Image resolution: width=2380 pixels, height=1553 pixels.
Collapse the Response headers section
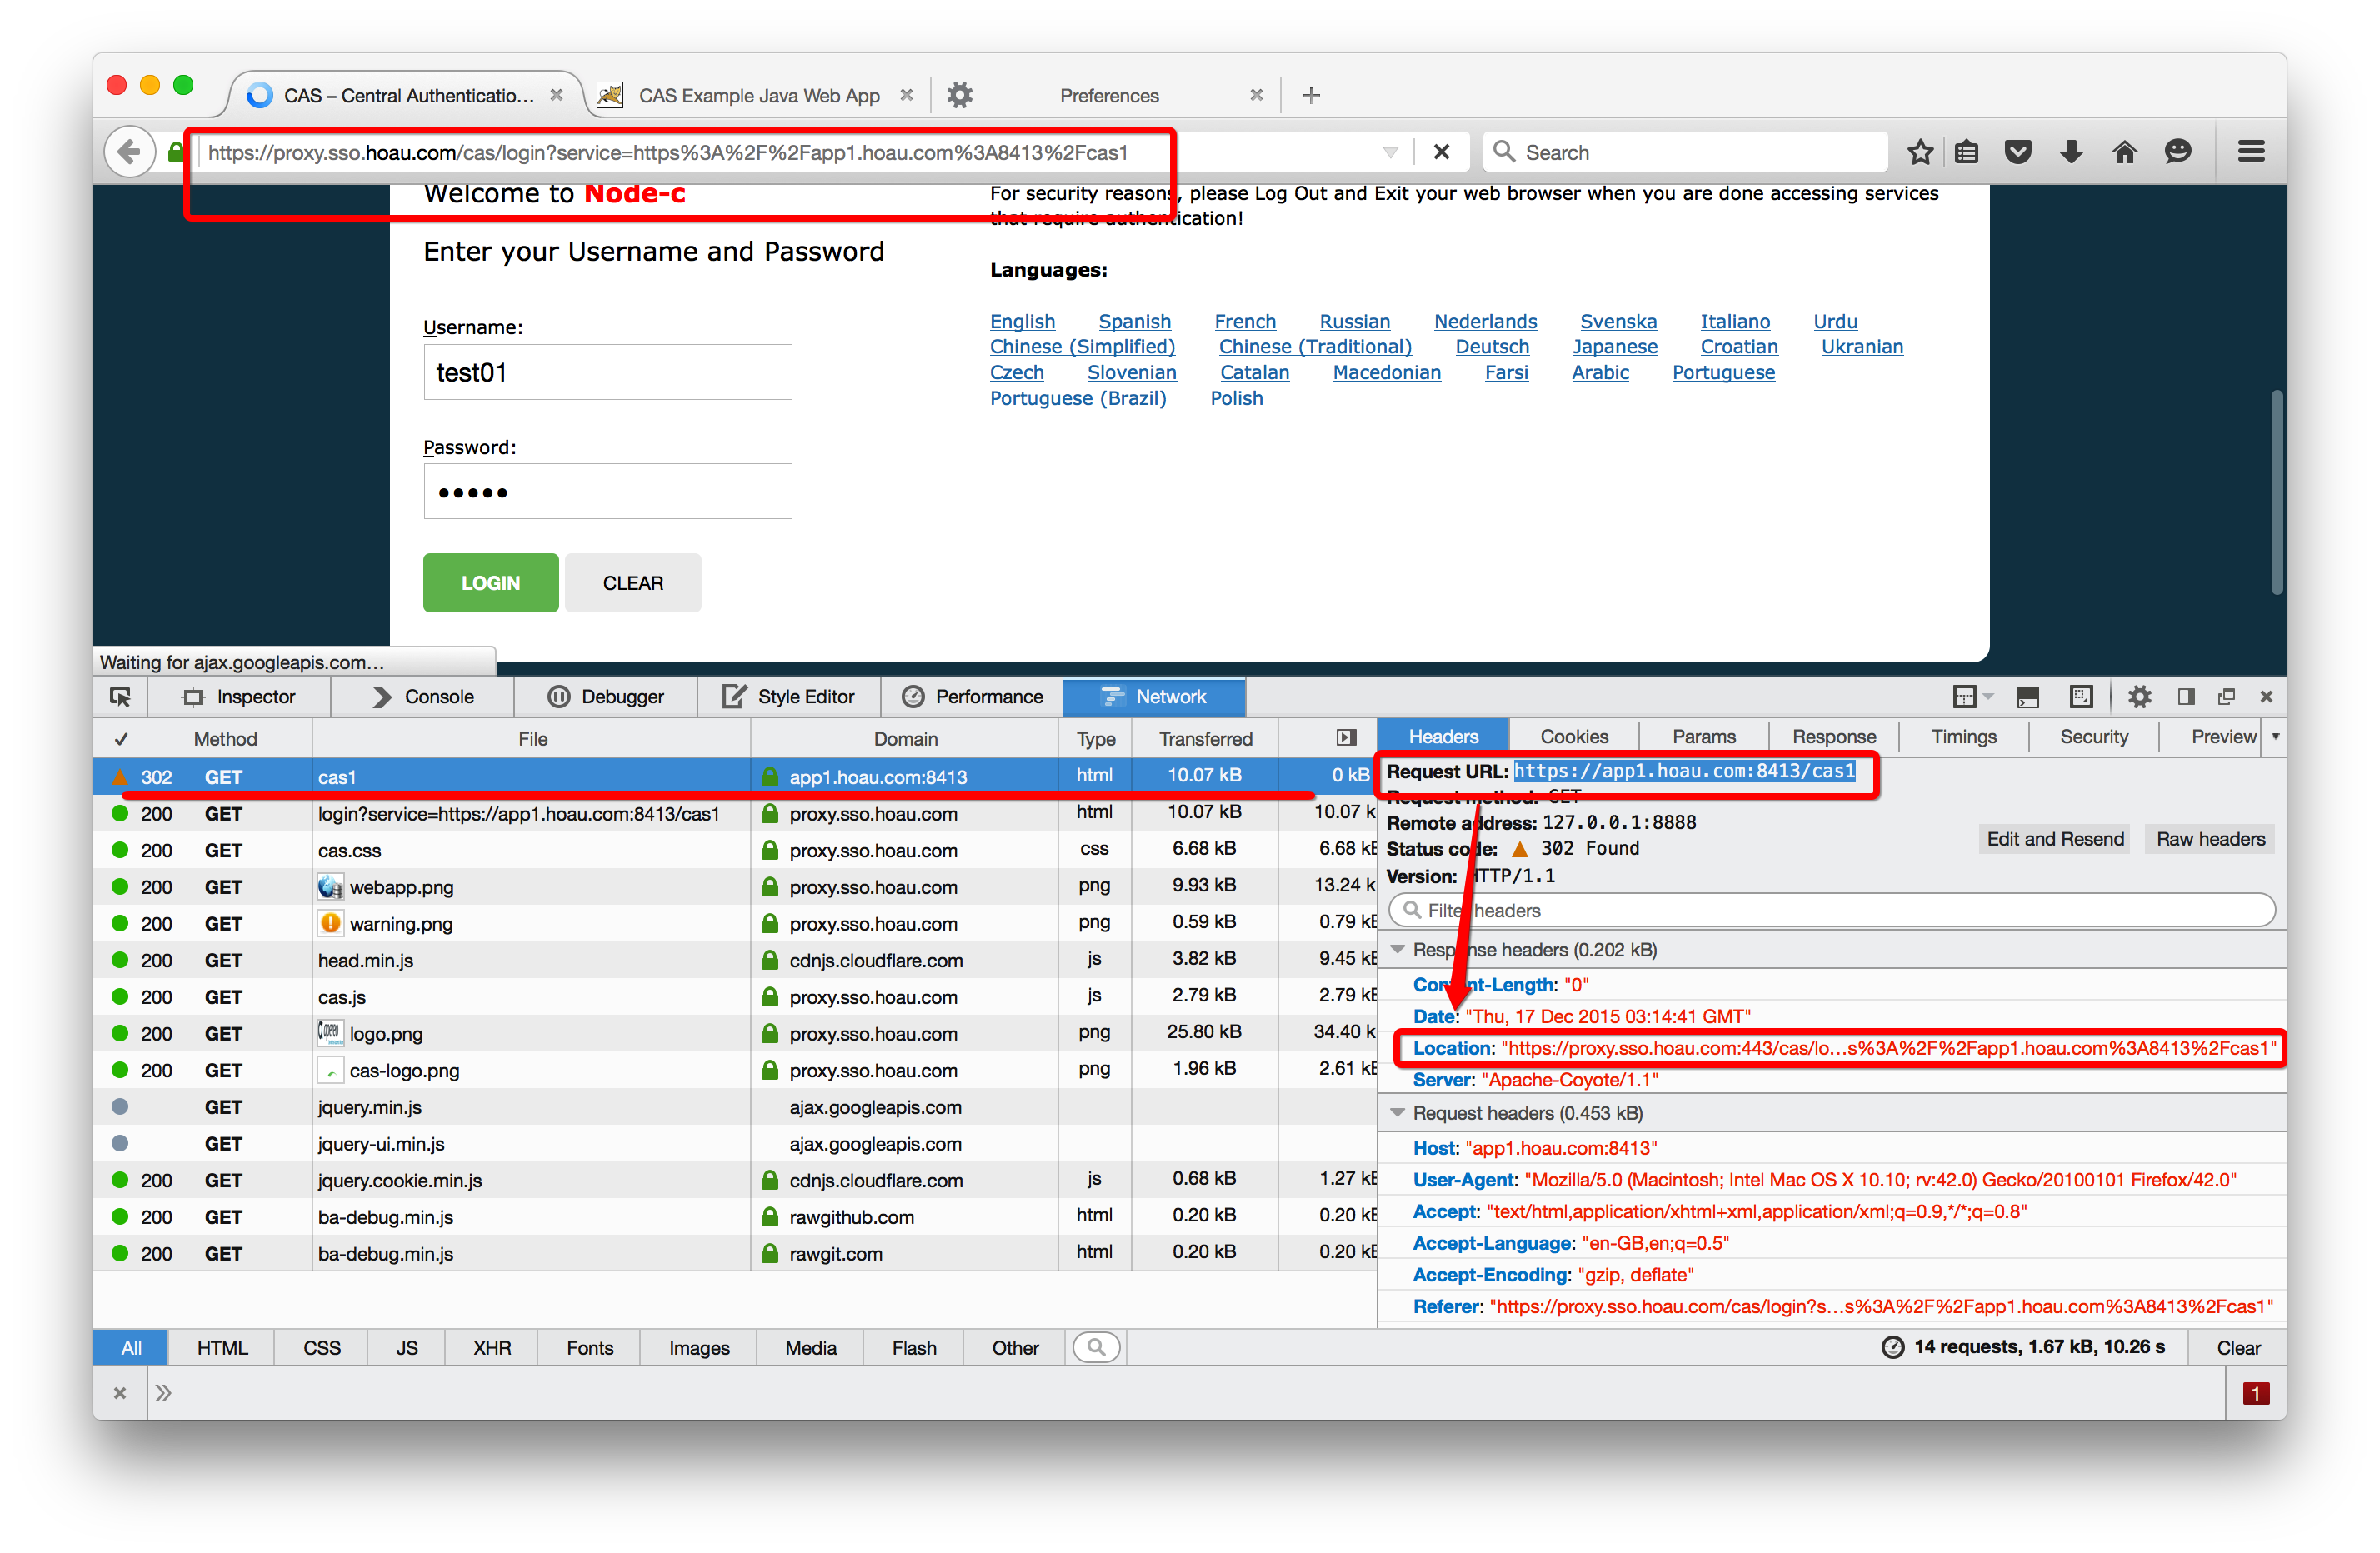tap(1398, 949)
